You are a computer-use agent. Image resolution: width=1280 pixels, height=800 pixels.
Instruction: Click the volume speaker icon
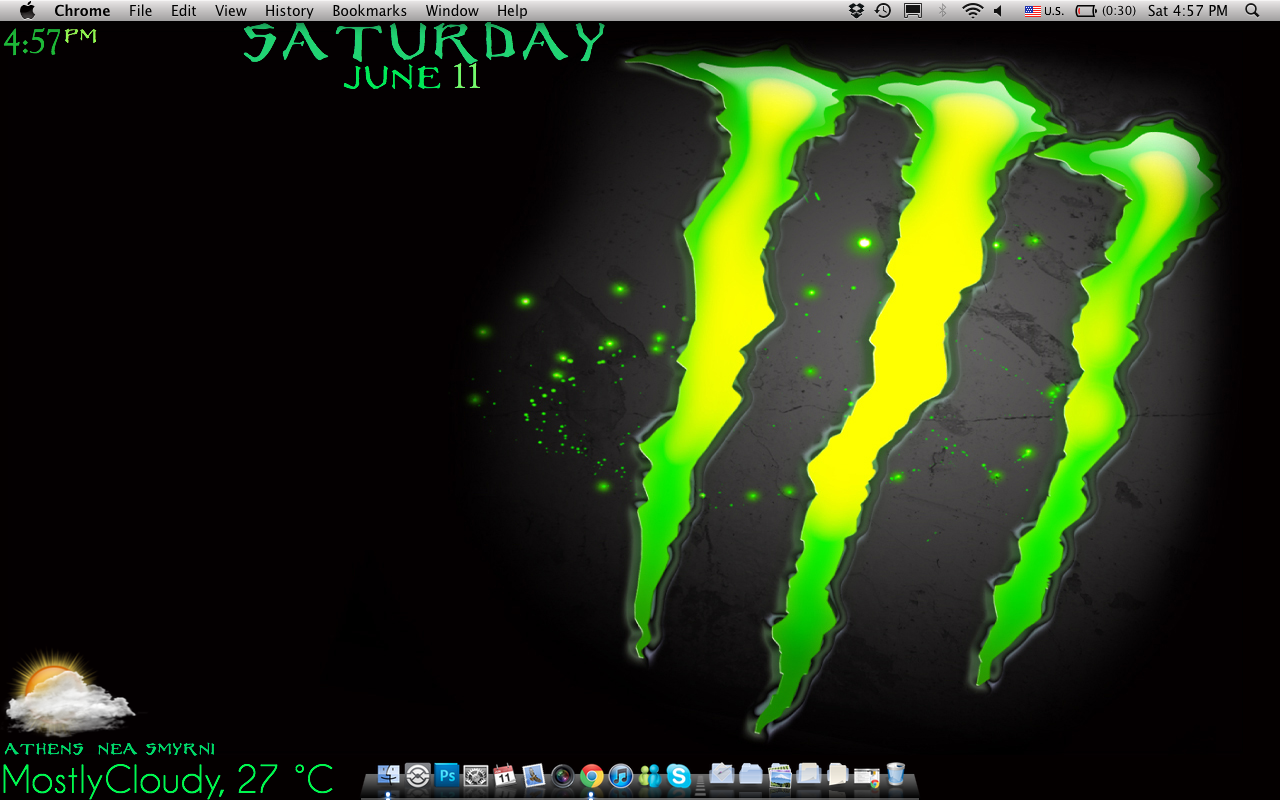pyautogui.click(x=998, y=10)
